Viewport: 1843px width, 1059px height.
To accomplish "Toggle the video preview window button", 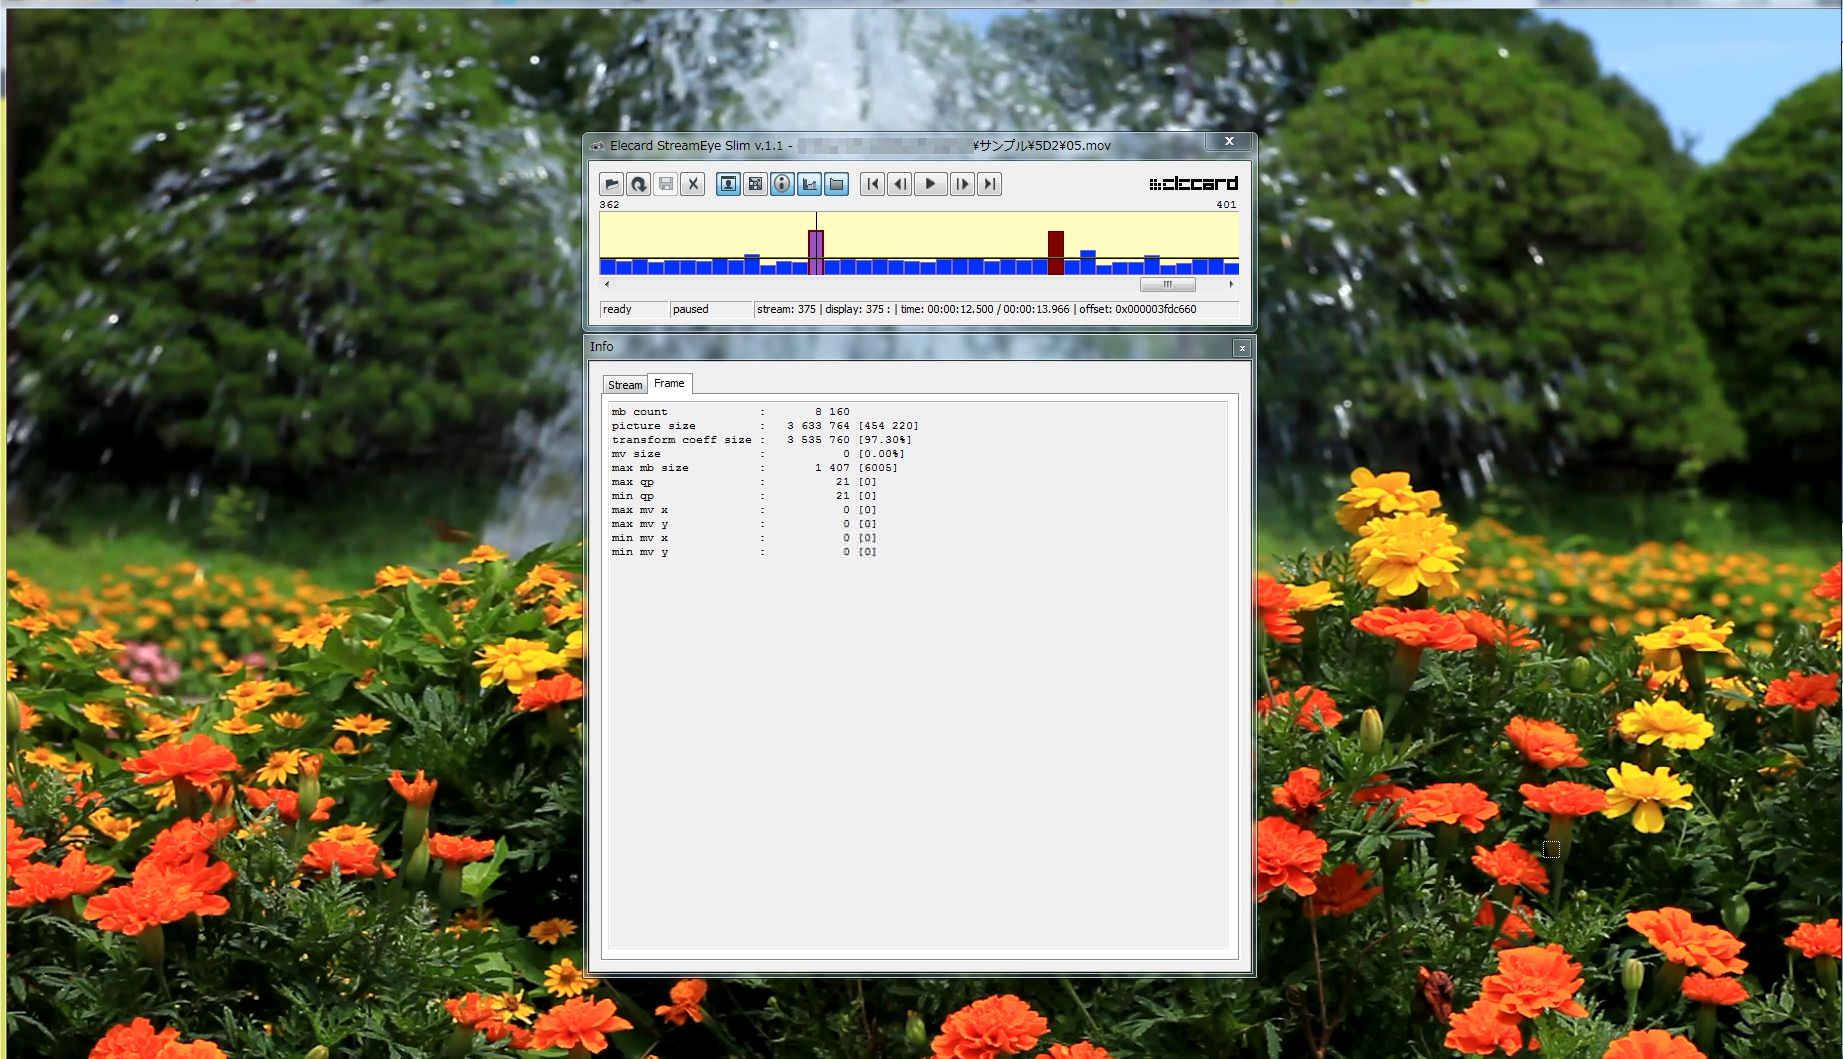I will [728, 184].
